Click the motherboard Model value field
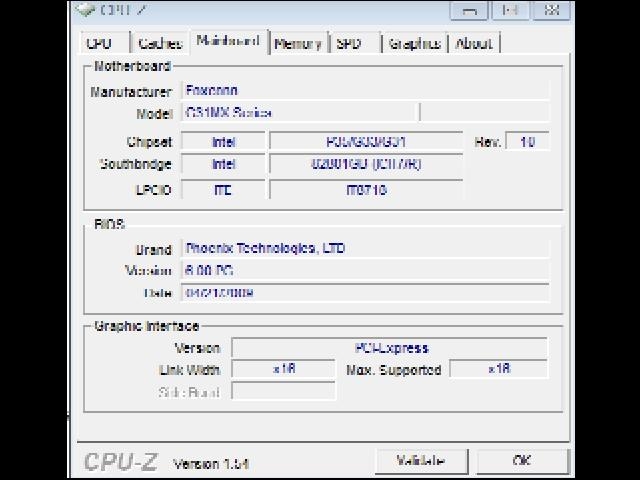 coord(299,113)
